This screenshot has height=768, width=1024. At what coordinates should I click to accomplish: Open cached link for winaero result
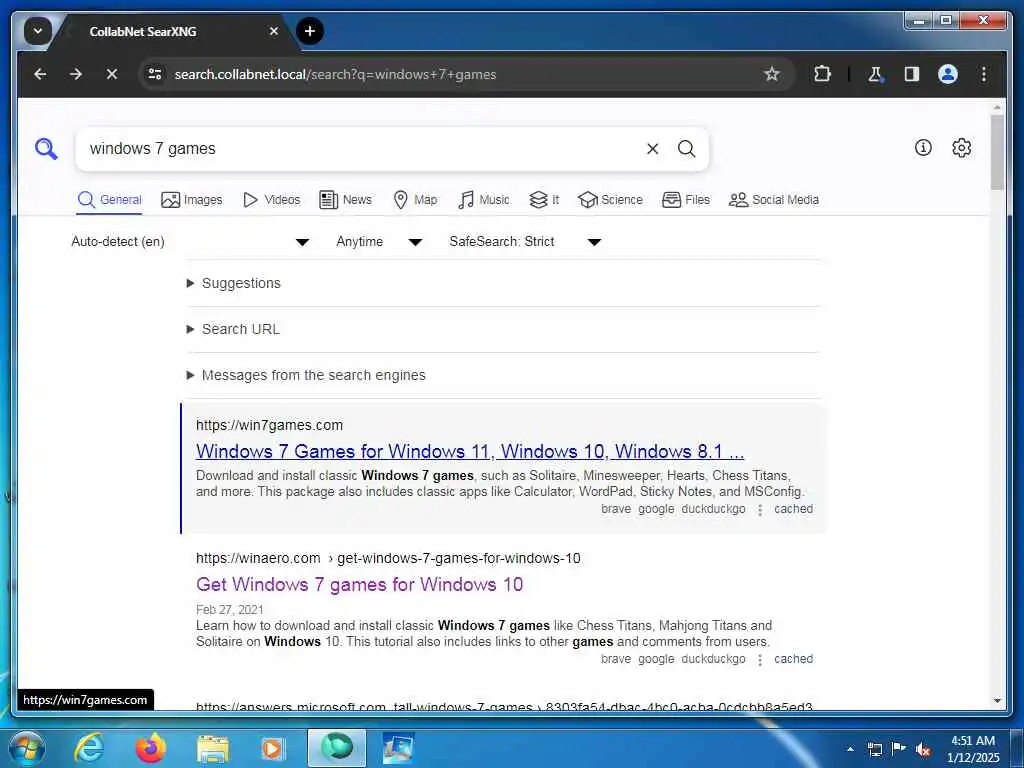pyautogui.click(x=793, y=659)
